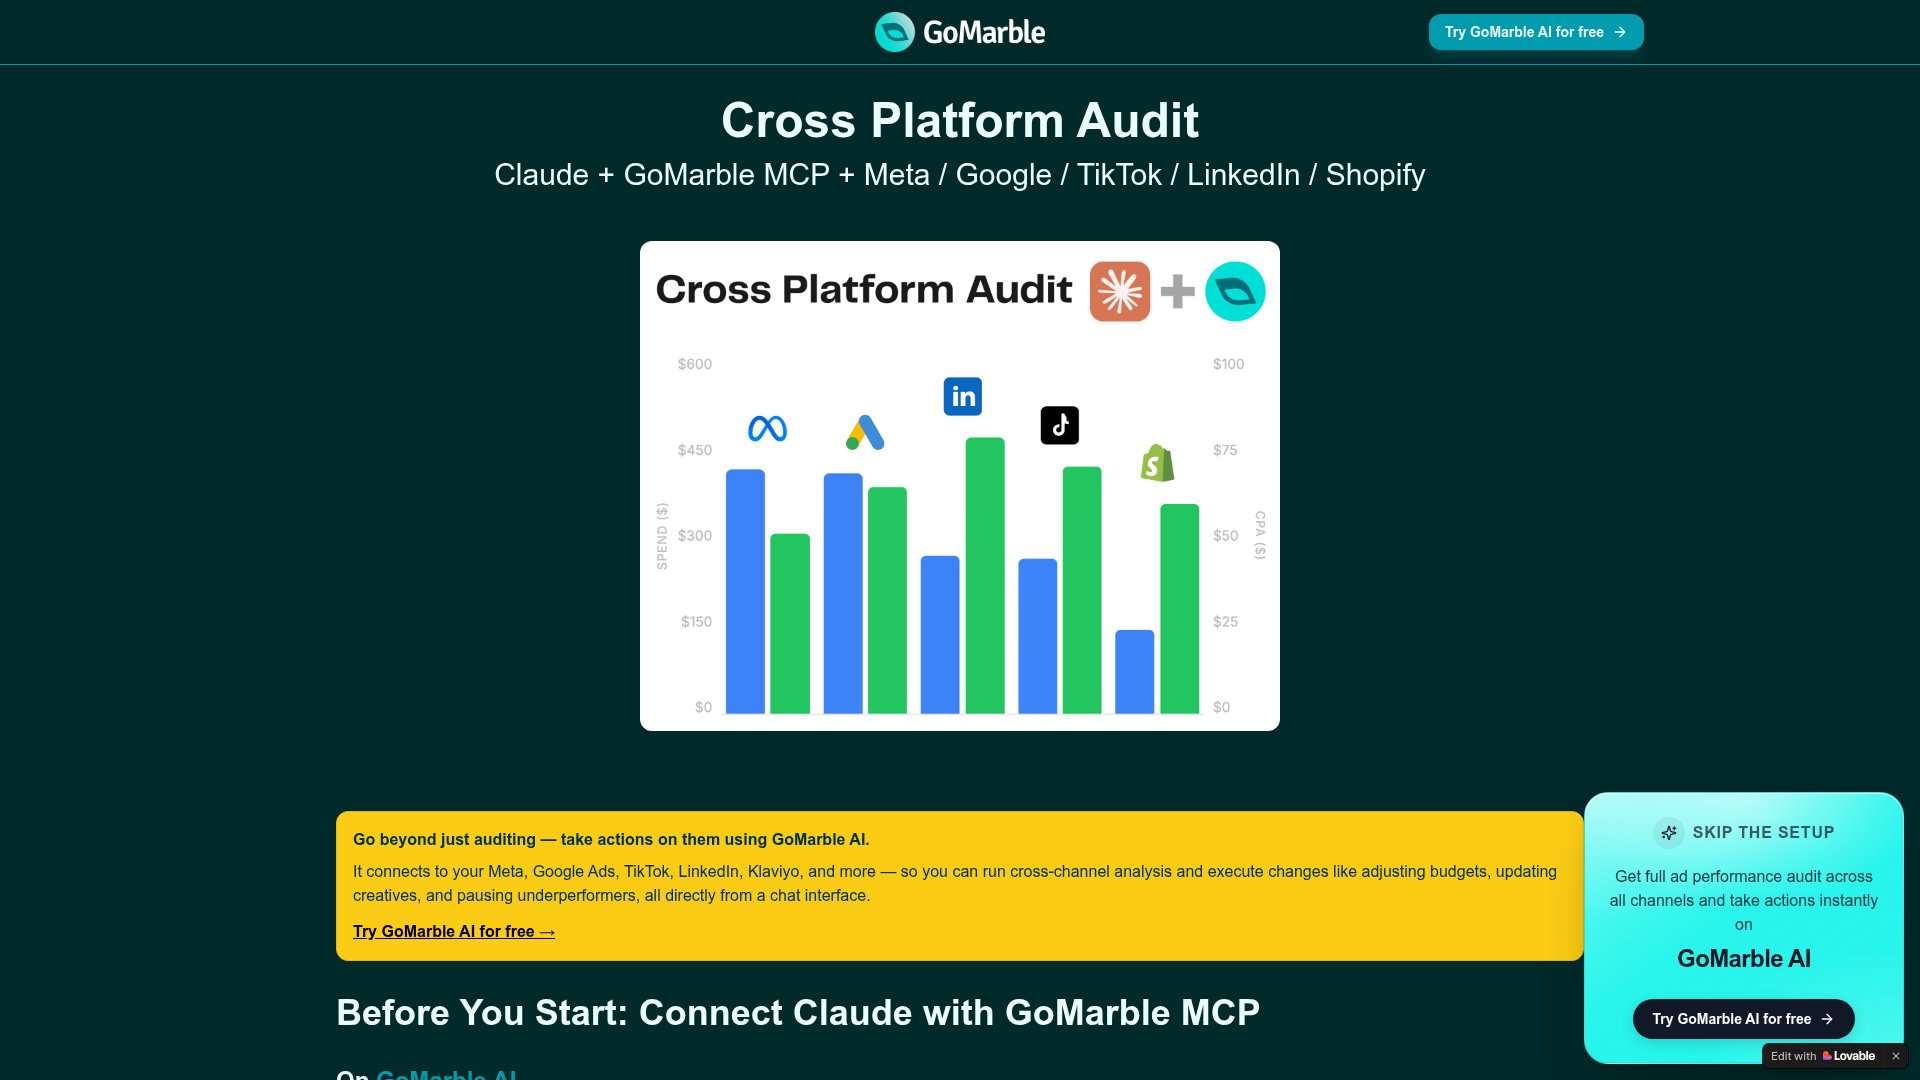Click the 'GoMarble AI' title in the side card
Viewport: 1920px width, 1080px height.
pos(1743,958)
